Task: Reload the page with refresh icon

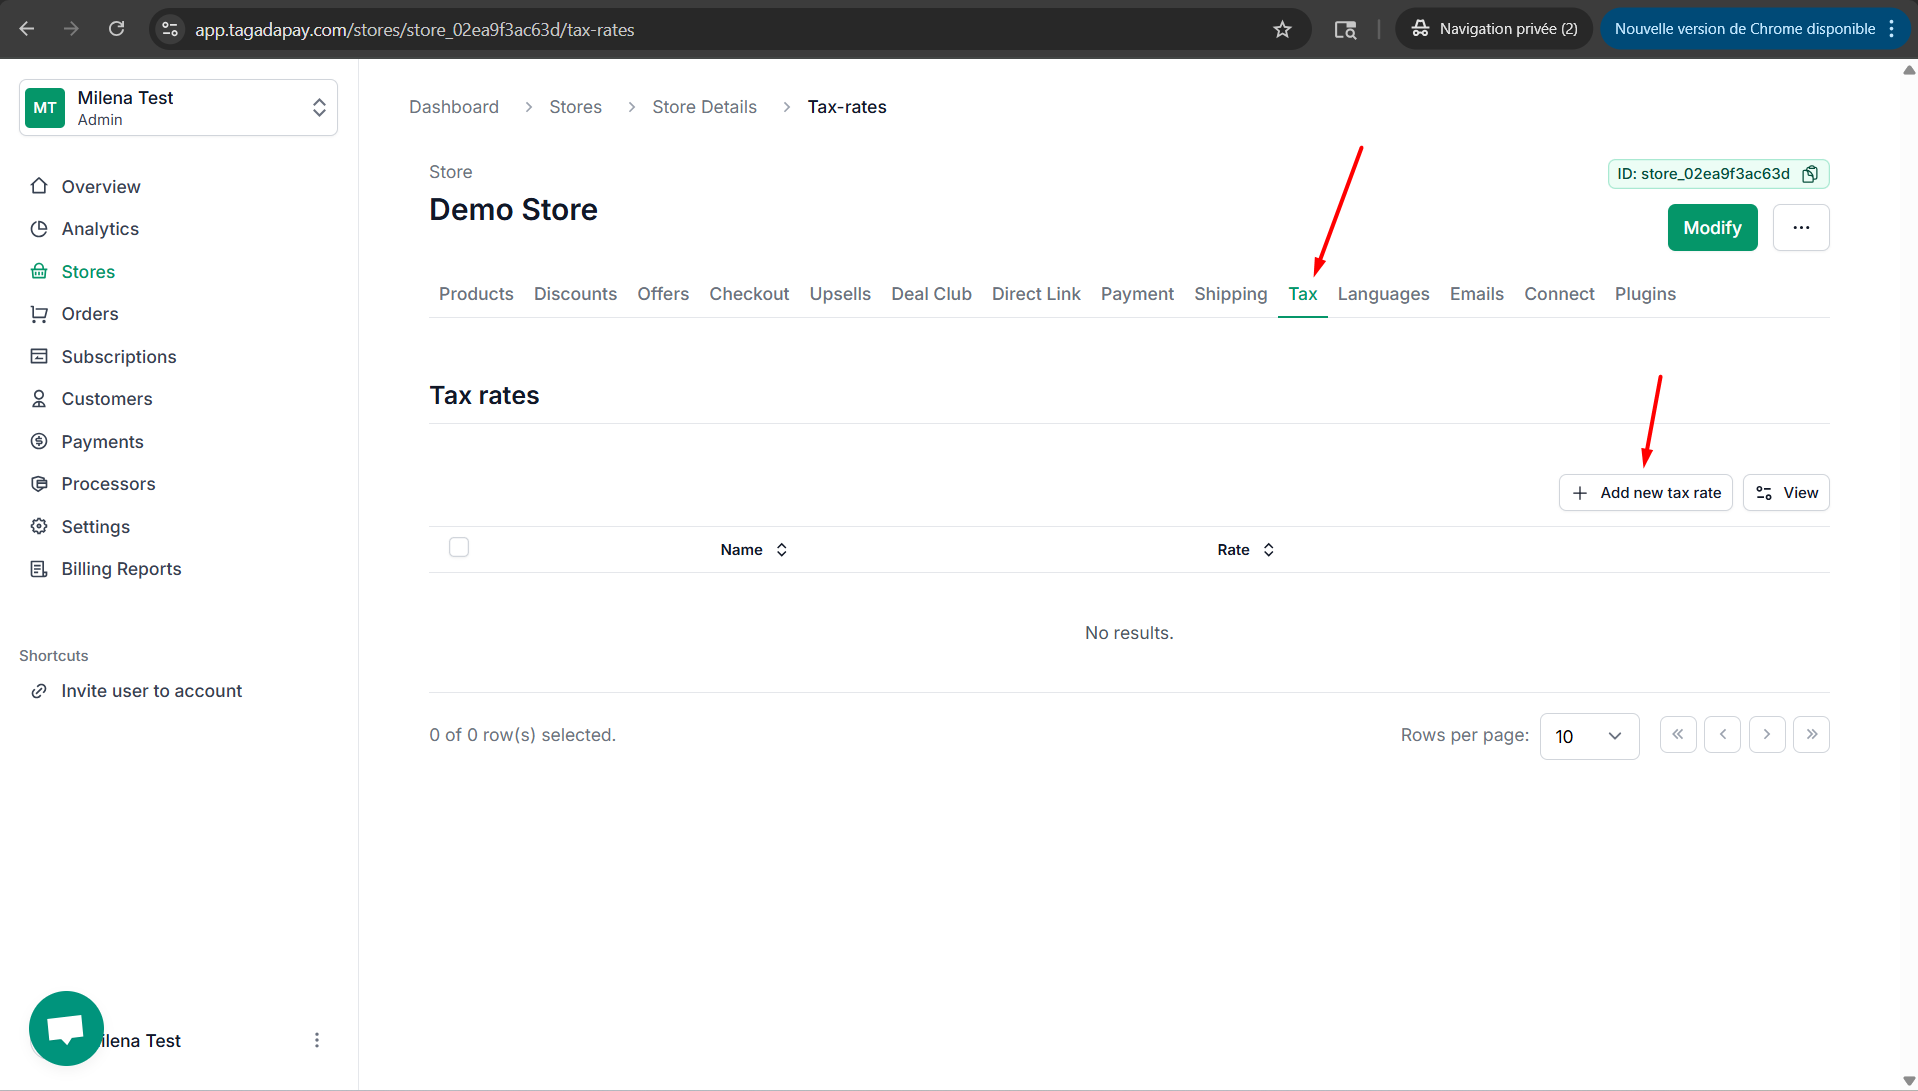Action: [116, 29]
